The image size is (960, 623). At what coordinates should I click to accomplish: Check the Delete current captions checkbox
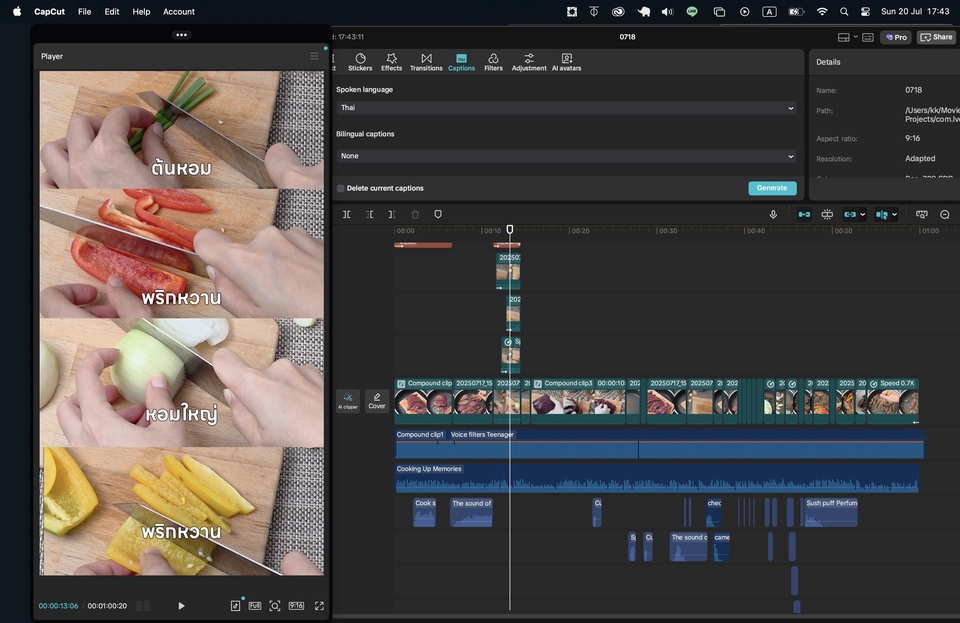point(341,188)
